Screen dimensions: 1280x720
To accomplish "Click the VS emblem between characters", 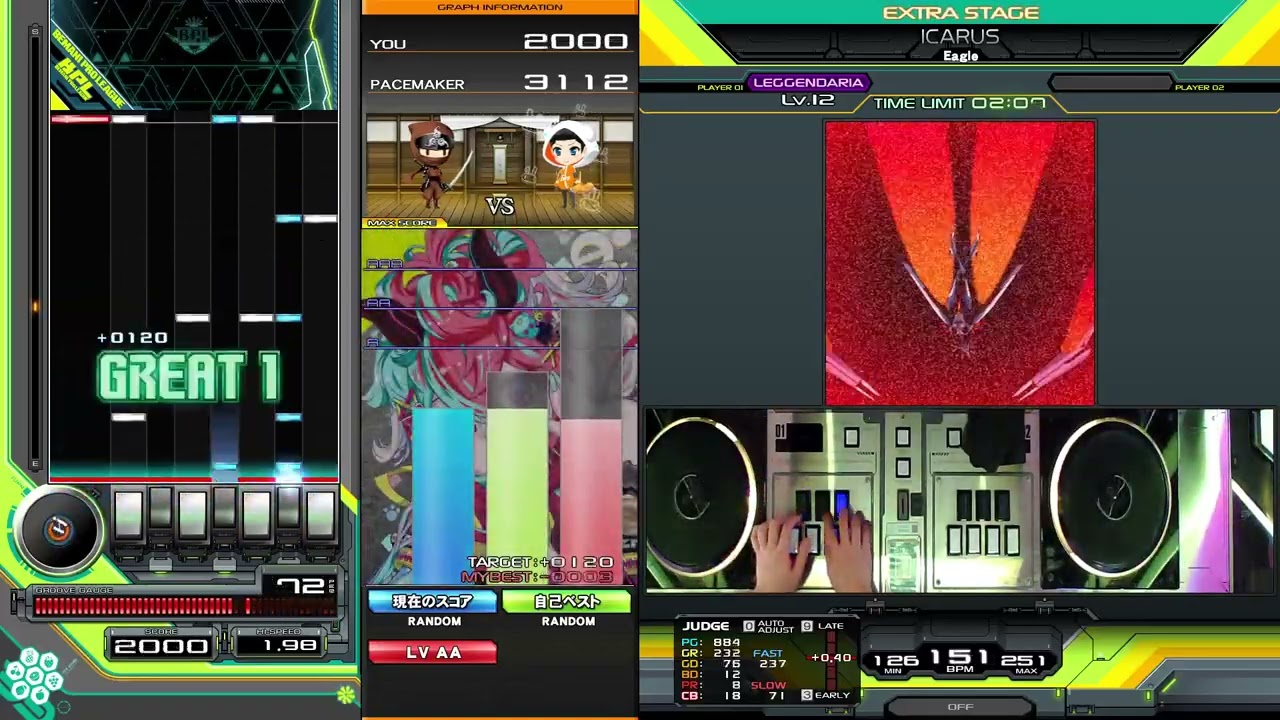I will point(500,206).
